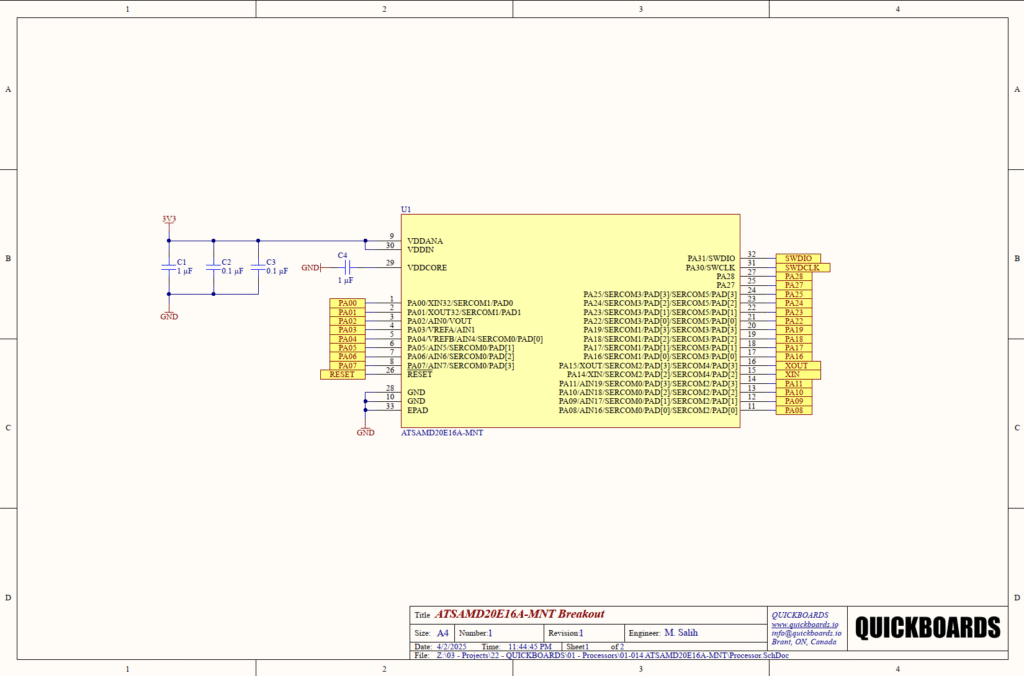The width and height of the screenshot is (1024, 676).
Task: Select the 3V3 power port symbol
Action: click(x=168, y=220)
